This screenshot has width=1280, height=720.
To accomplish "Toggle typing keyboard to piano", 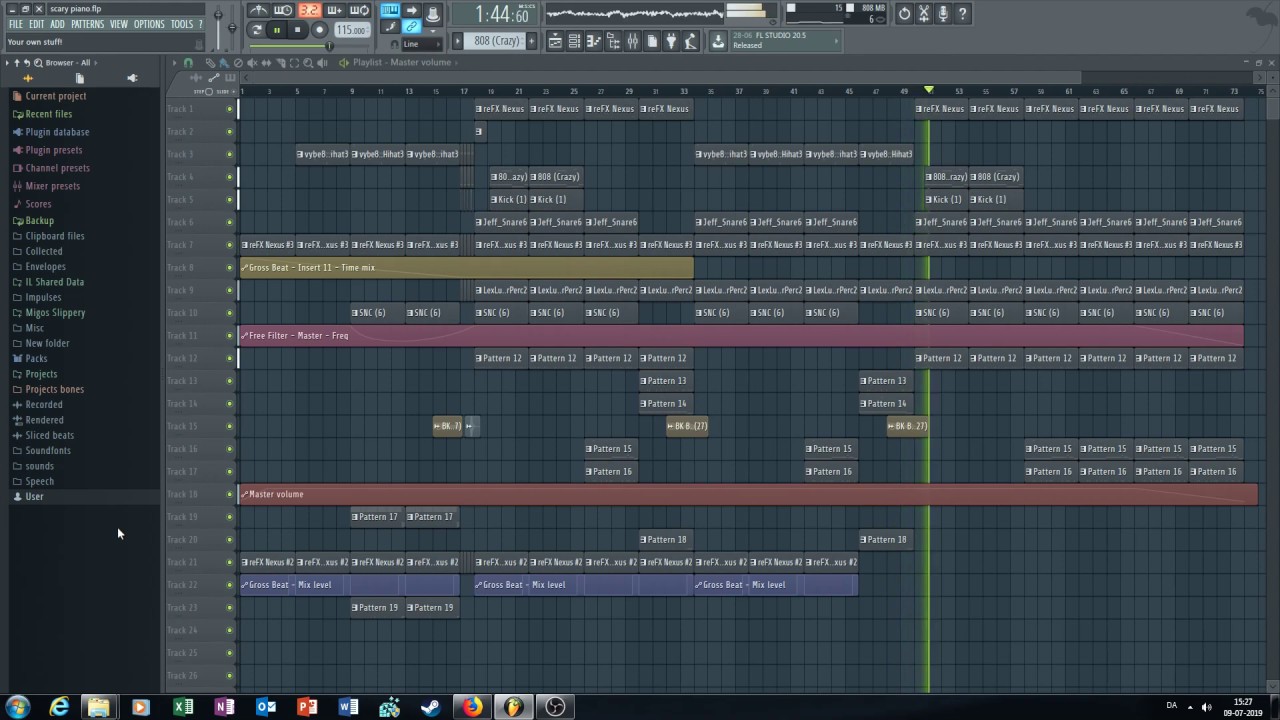I will 390,11.
